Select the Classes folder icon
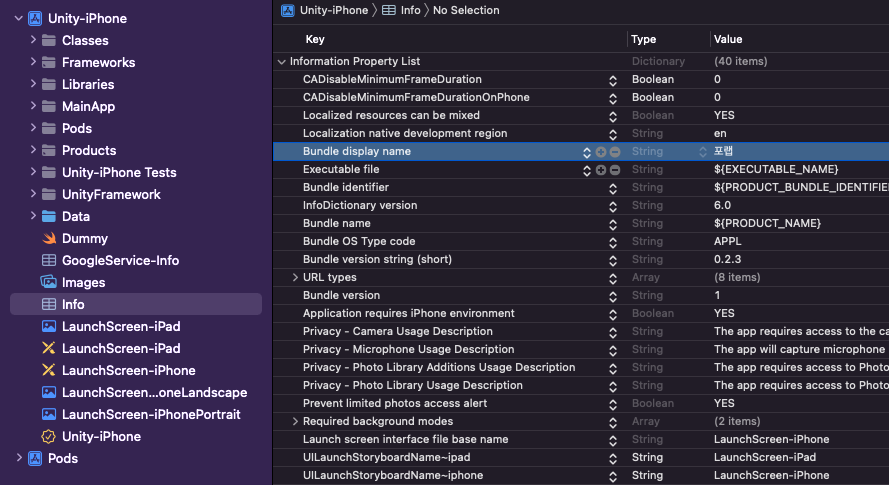This screenshot has width=889, height=485. 49,40
